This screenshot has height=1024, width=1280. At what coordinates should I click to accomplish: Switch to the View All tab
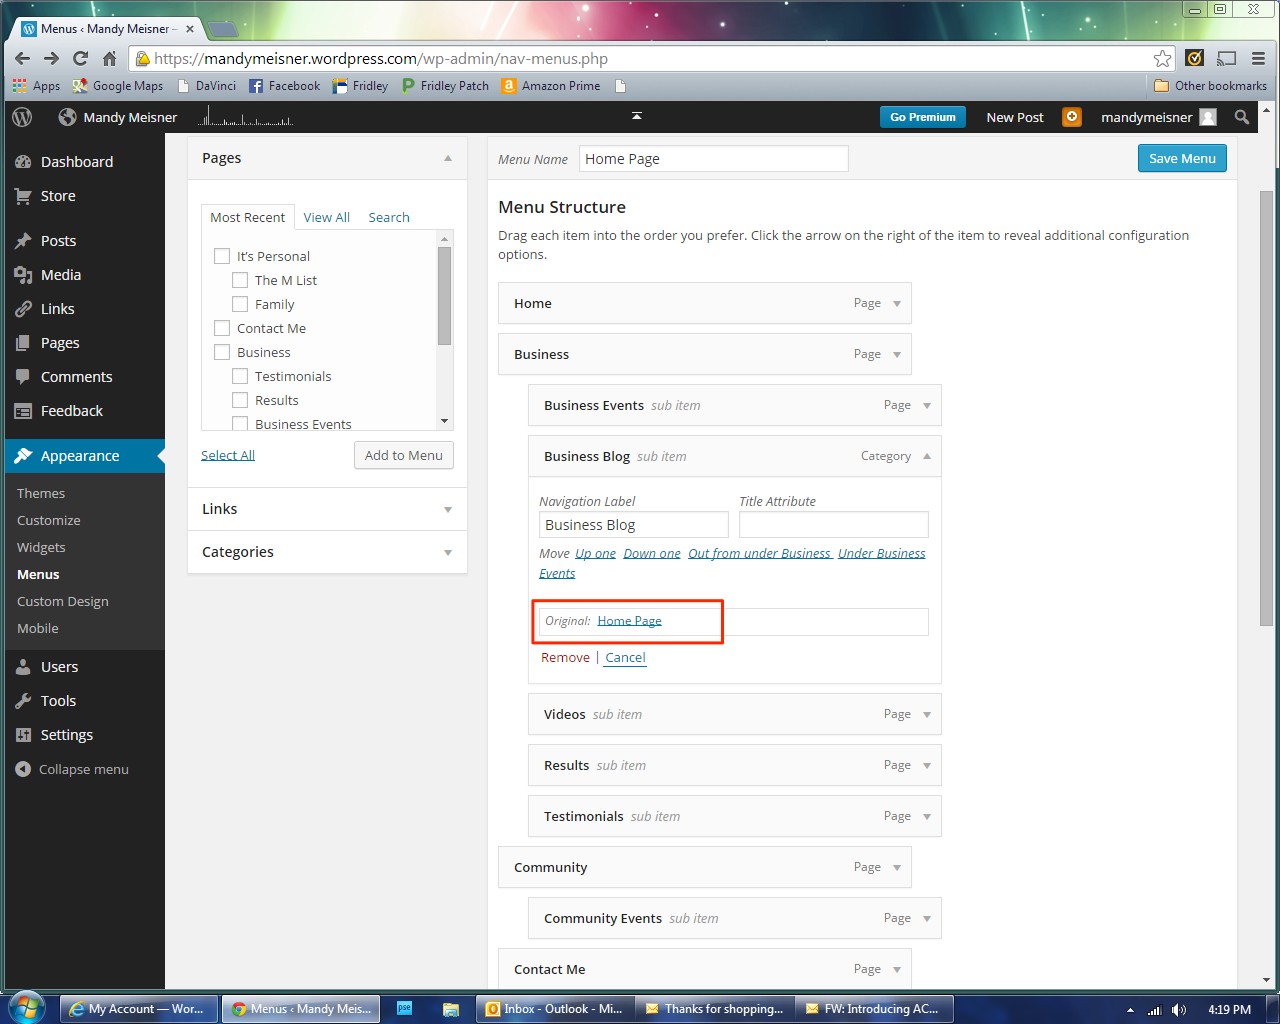[326, 217]
